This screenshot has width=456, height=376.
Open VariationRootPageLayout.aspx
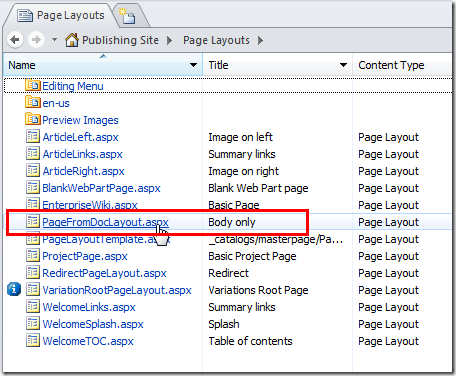[x=117, y=290]
